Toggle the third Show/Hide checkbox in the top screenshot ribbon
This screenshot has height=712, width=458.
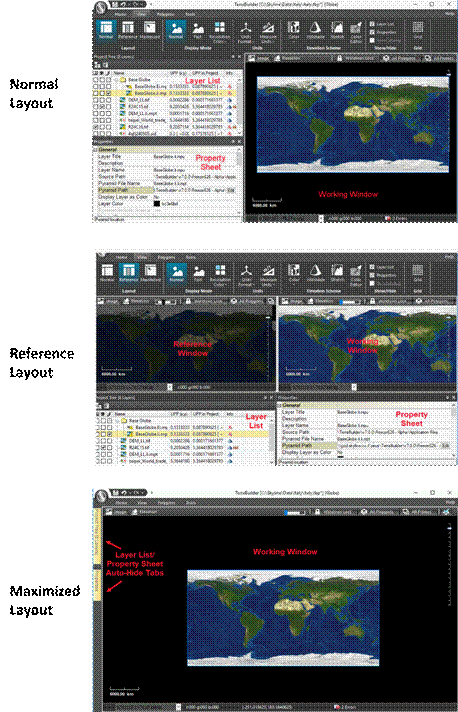click(x=372, y=40)
